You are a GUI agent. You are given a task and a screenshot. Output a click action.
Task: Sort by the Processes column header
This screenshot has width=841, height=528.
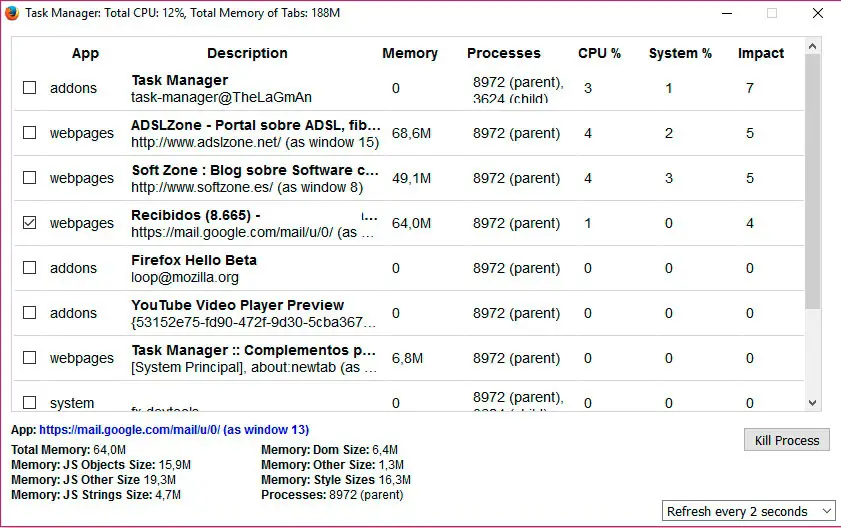pyautogui.click(x=504, y=53)
